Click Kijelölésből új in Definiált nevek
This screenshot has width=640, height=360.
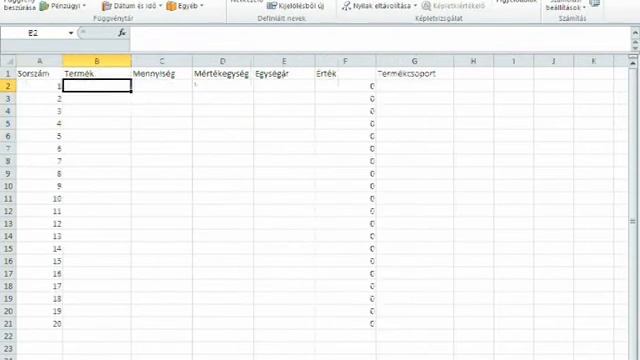click(x=296, y=6)
